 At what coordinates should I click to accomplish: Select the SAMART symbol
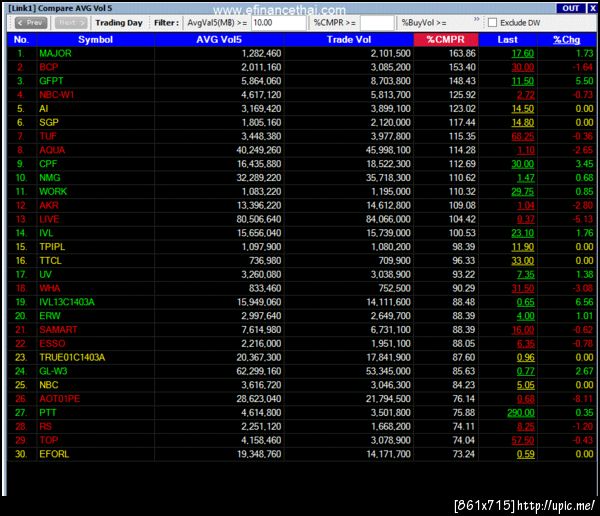pos(58,330)
